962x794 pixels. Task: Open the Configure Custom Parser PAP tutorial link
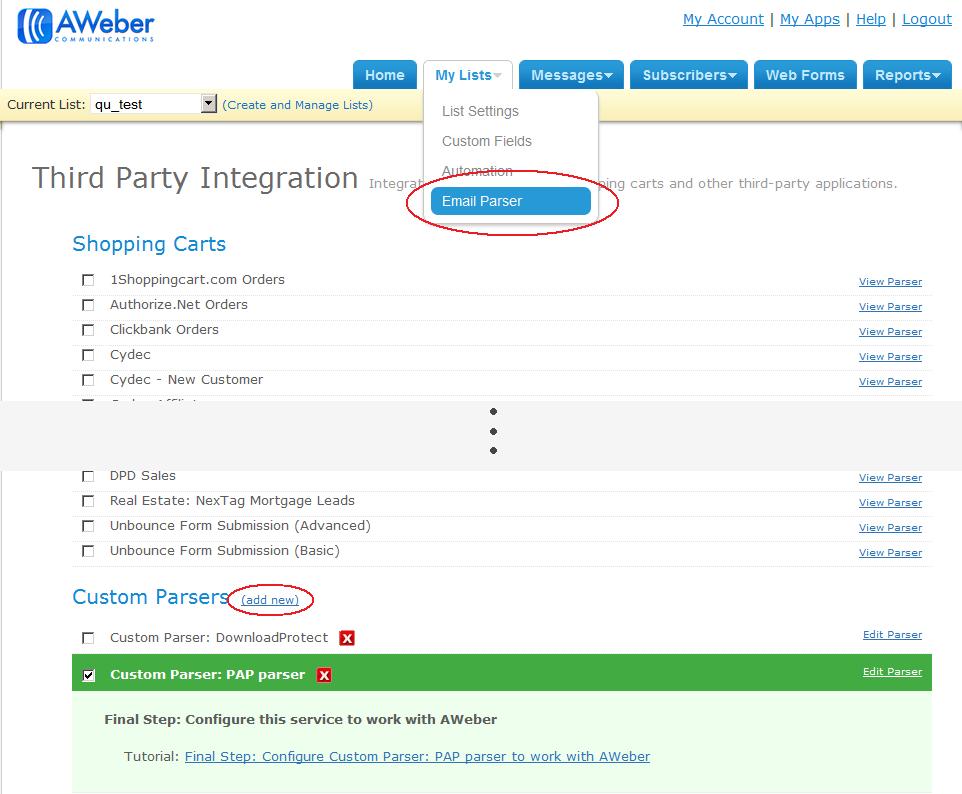[417, 757]
